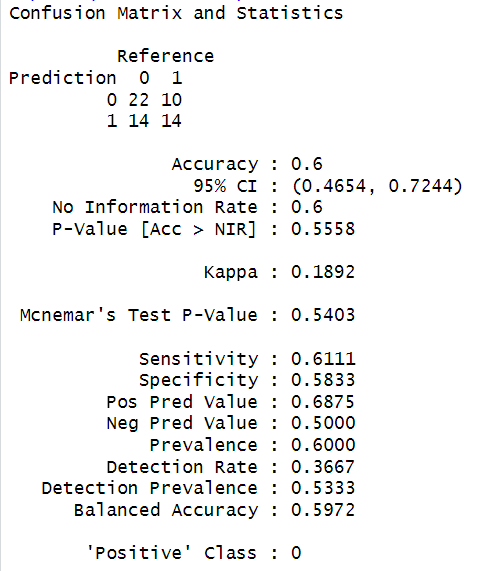478x571 pixels.
Task: Click the 95% CI interval values
Action: pyautogui.click(x=377, y=186)
